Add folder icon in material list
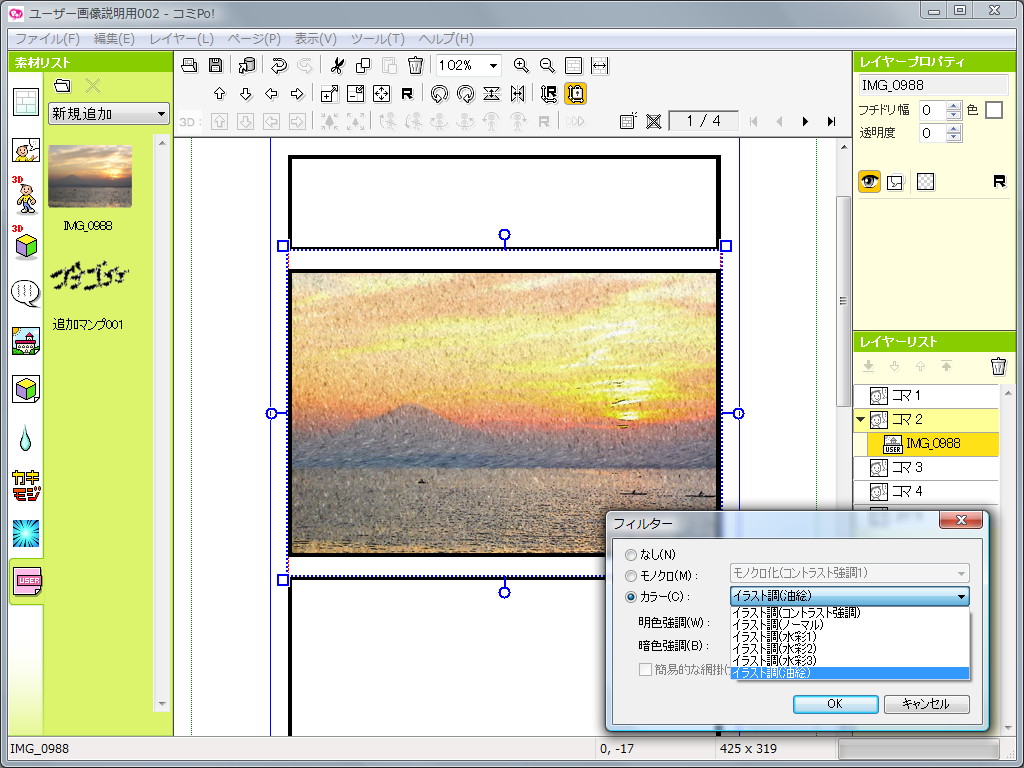The width and height of the screenshot is (1024, 768). coord(62,86)
